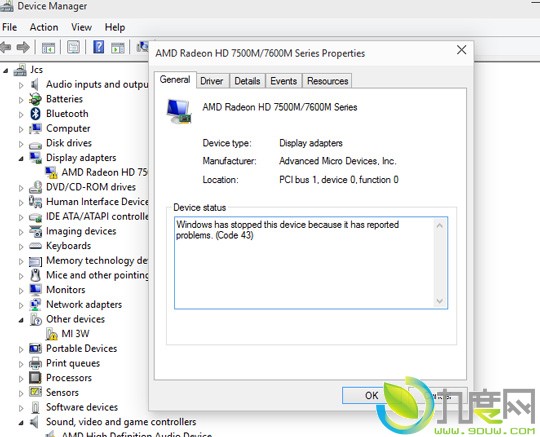Click the MI 3W unknown device warning icon
The height and width of the screenshot is (437, 540).
coord(51,334)
